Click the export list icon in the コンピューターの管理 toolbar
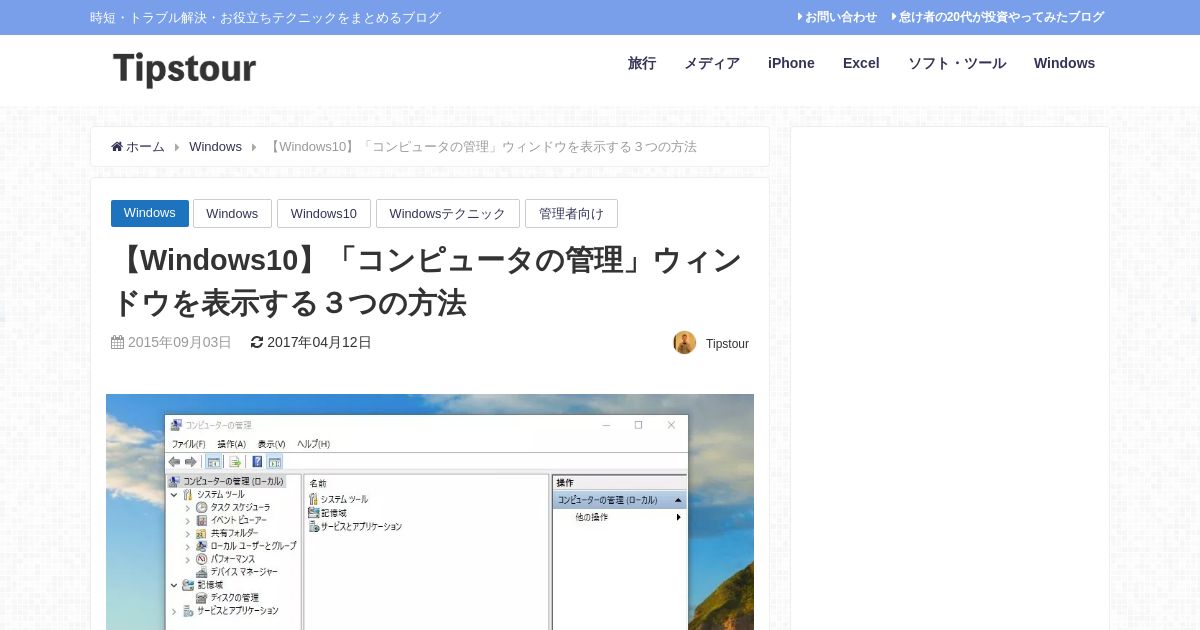The width and height of the screenshot is (1200, 630). [x=235, y=462]
